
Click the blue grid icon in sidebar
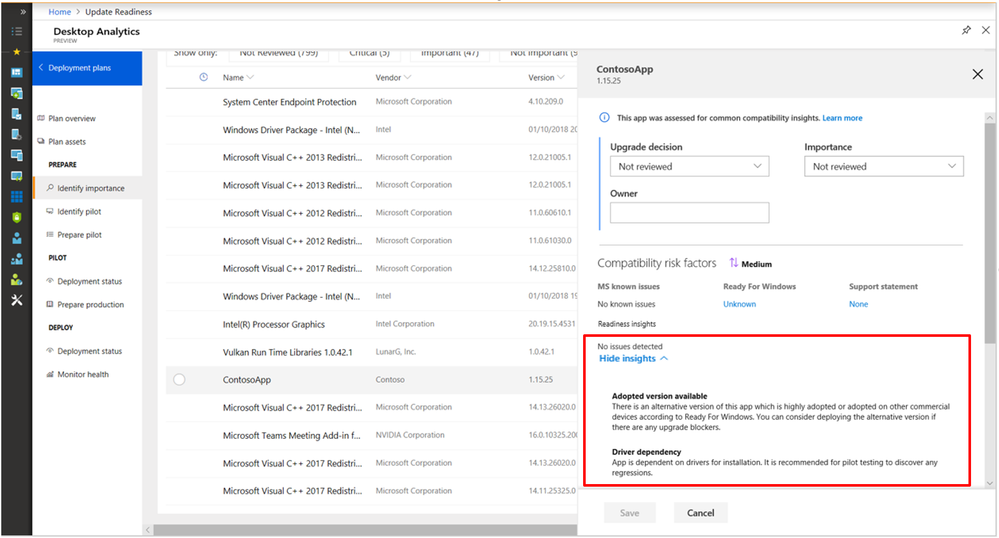pos(16,196)
